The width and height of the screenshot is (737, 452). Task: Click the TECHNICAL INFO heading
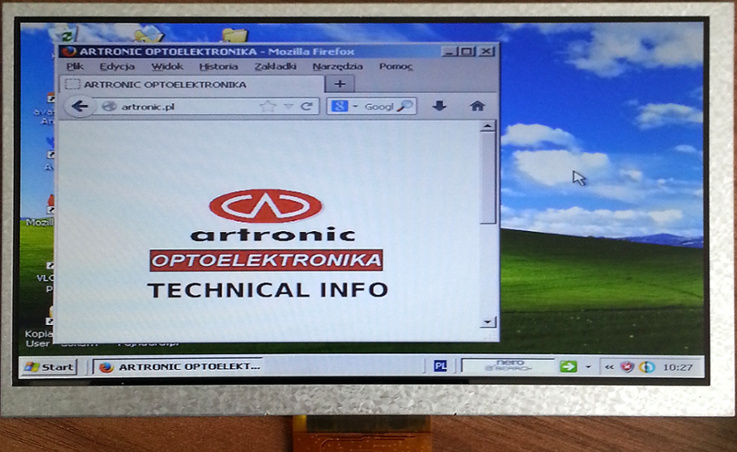coord(268,290)
